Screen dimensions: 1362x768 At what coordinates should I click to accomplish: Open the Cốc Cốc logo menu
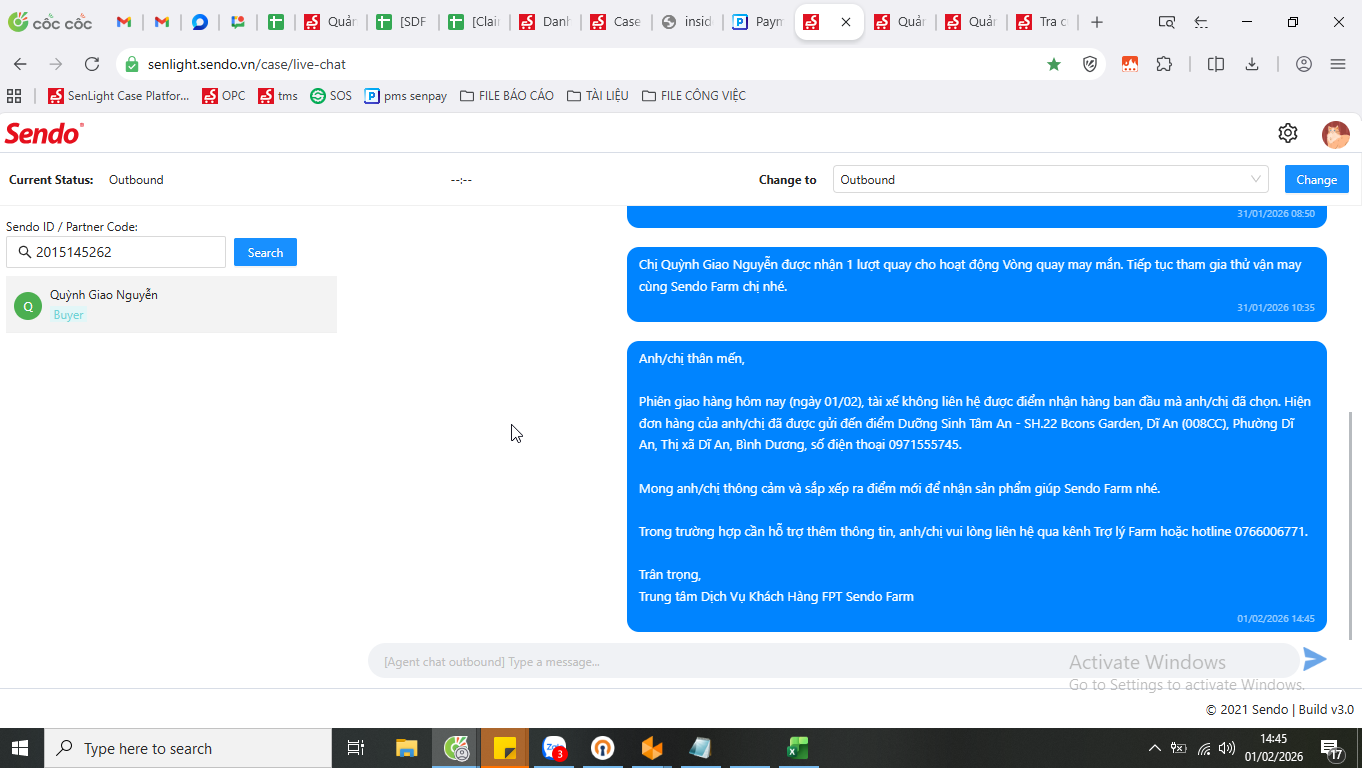tap(50, 22)
